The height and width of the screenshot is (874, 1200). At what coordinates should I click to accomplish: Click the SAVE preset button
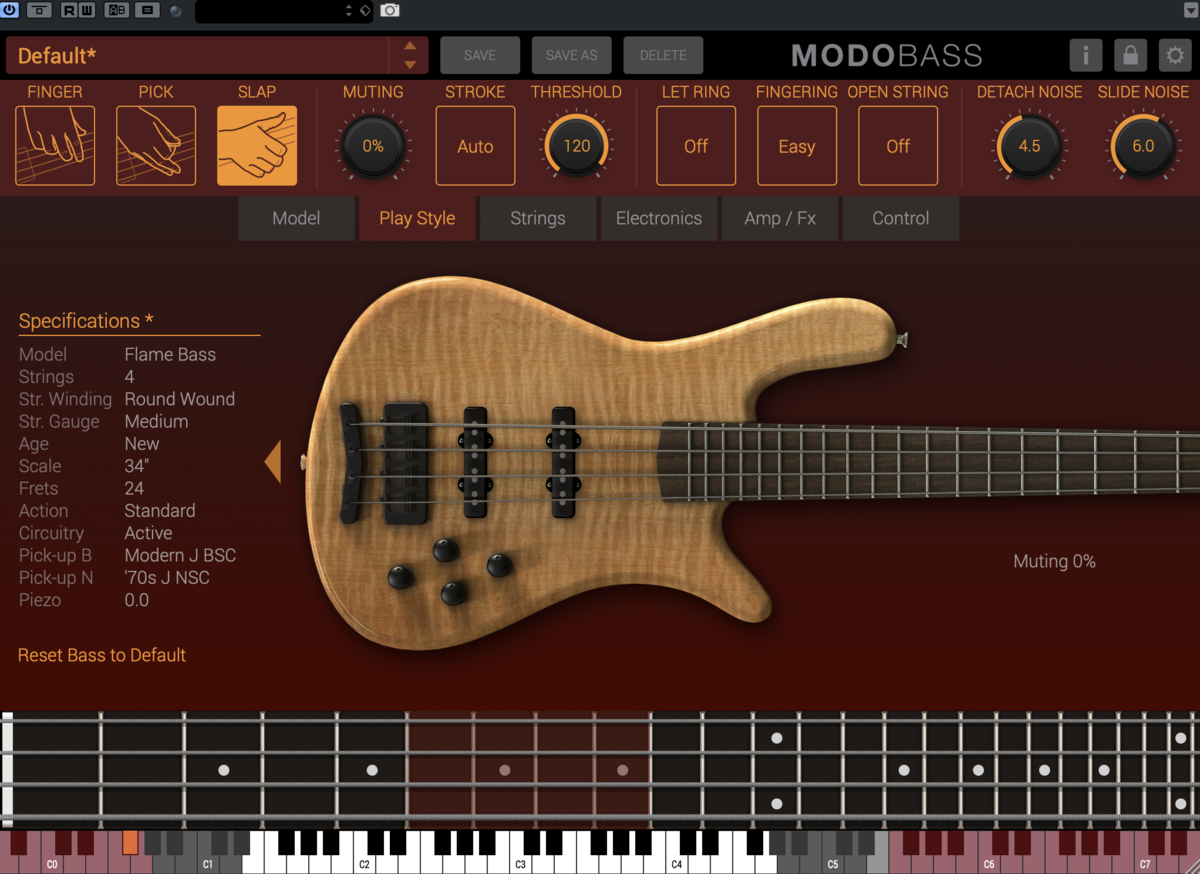[480, 55]
